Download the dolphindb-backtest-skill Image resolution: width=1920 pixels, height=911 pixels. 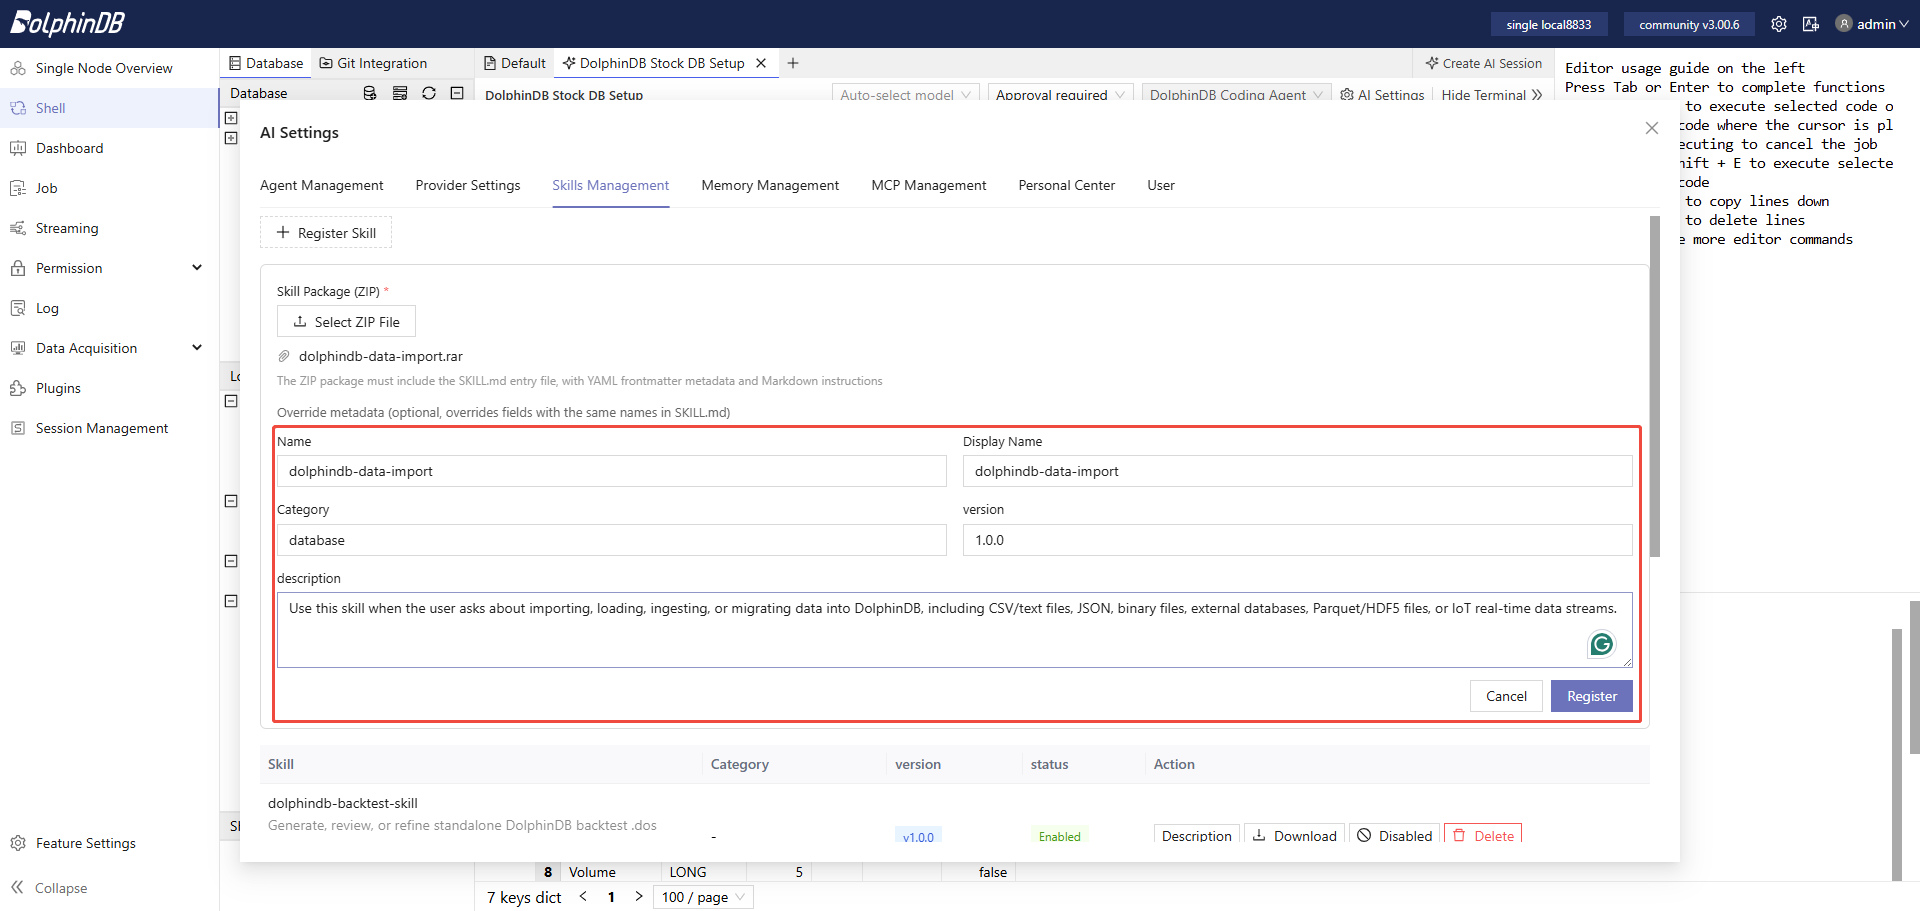point(1295,835)
